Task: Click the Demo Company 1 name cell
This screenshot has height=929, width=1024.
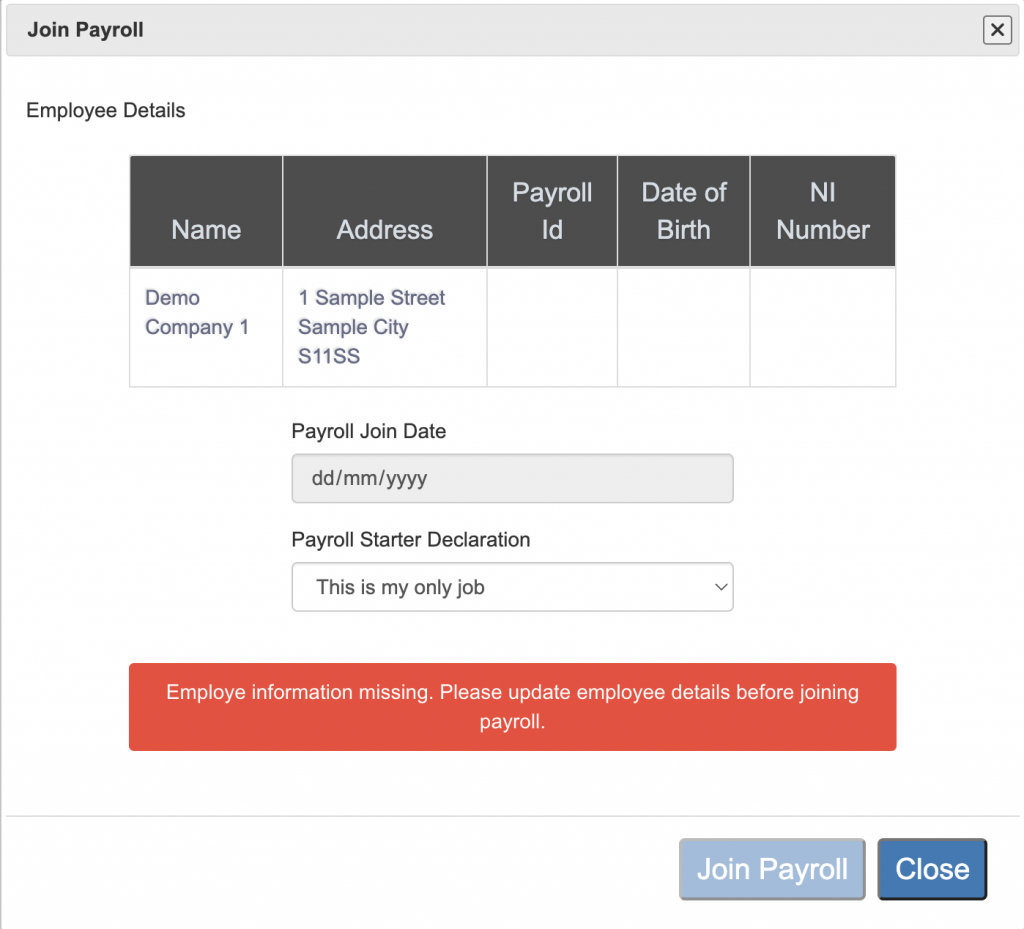Action: (197, 312)
